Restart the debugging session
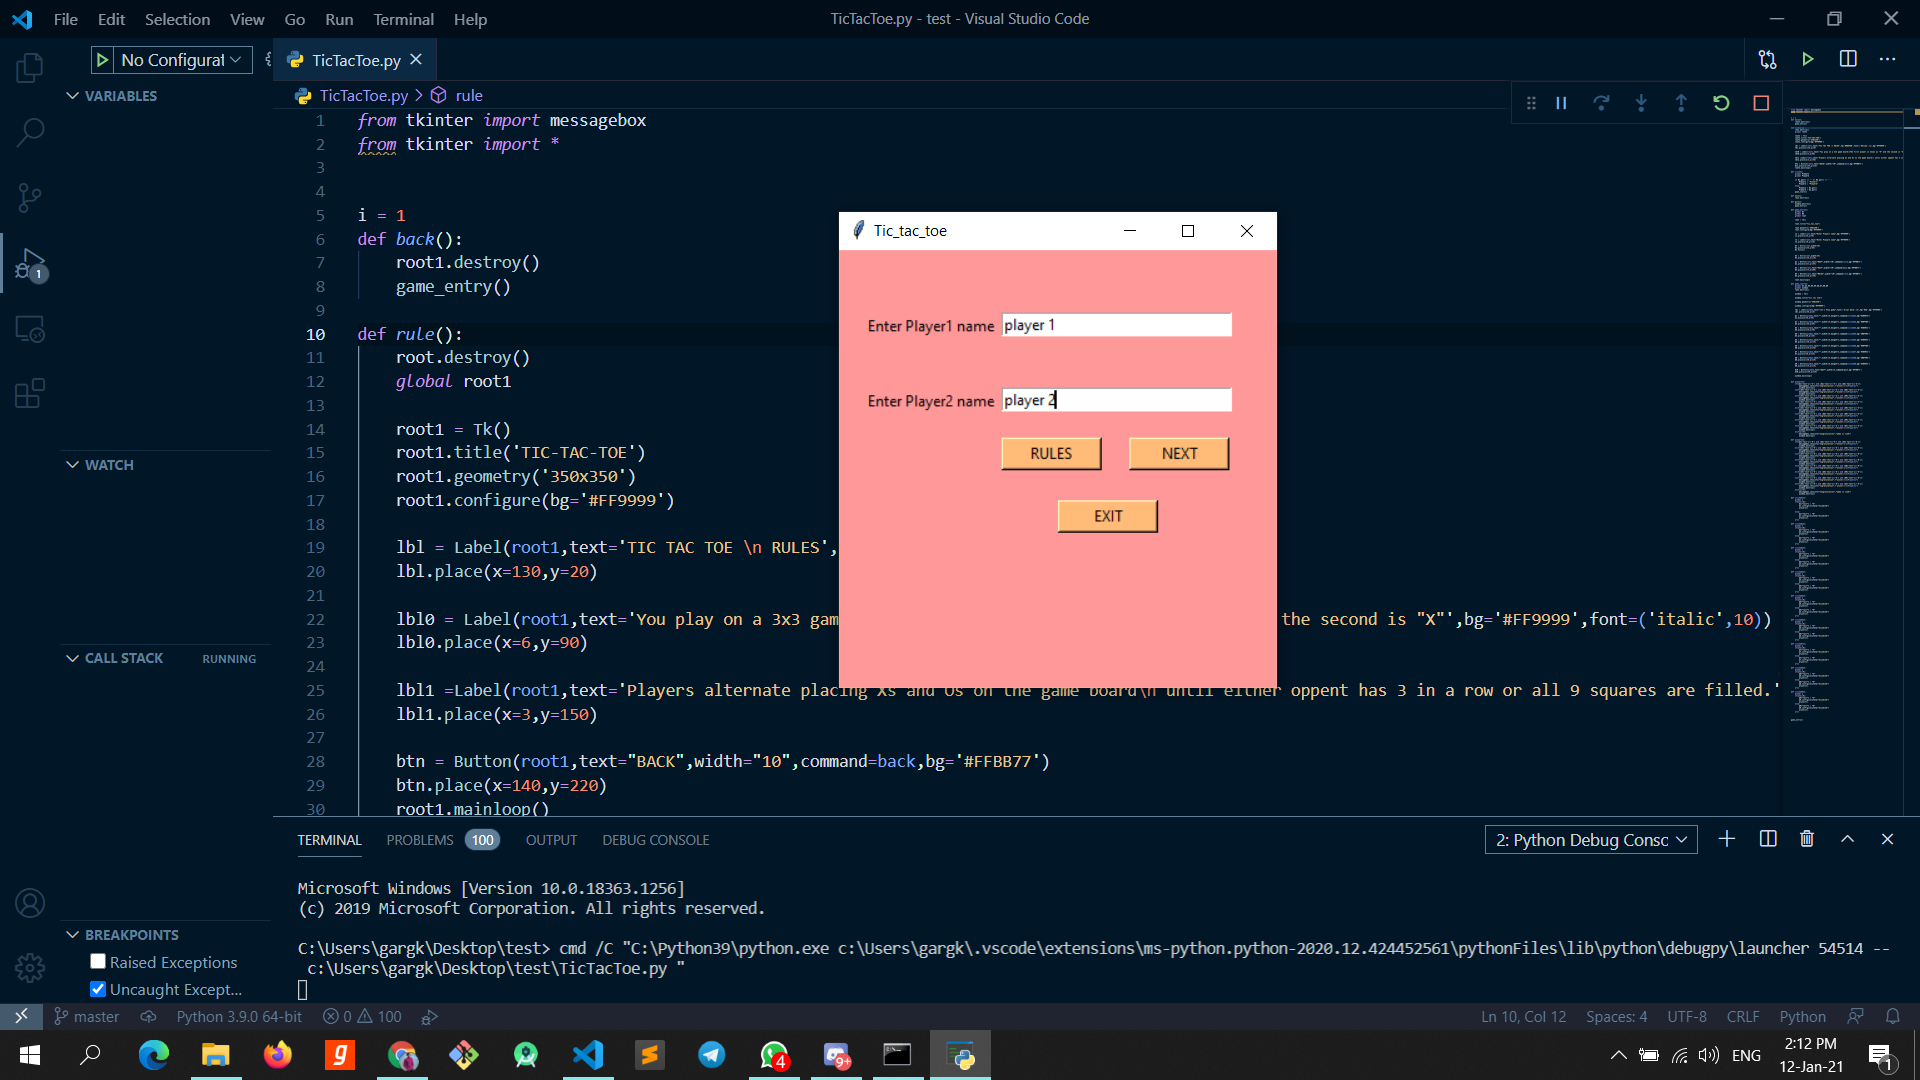This screenshot has height=1080, width=1920. click(x=1721, y=103)
